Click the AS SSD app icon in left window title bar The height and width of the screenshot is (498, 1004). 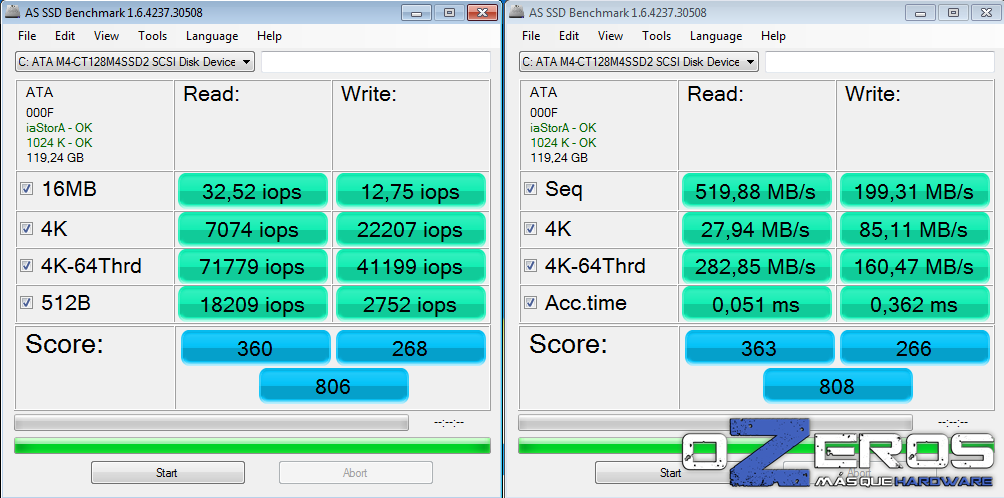coord(12,12)
